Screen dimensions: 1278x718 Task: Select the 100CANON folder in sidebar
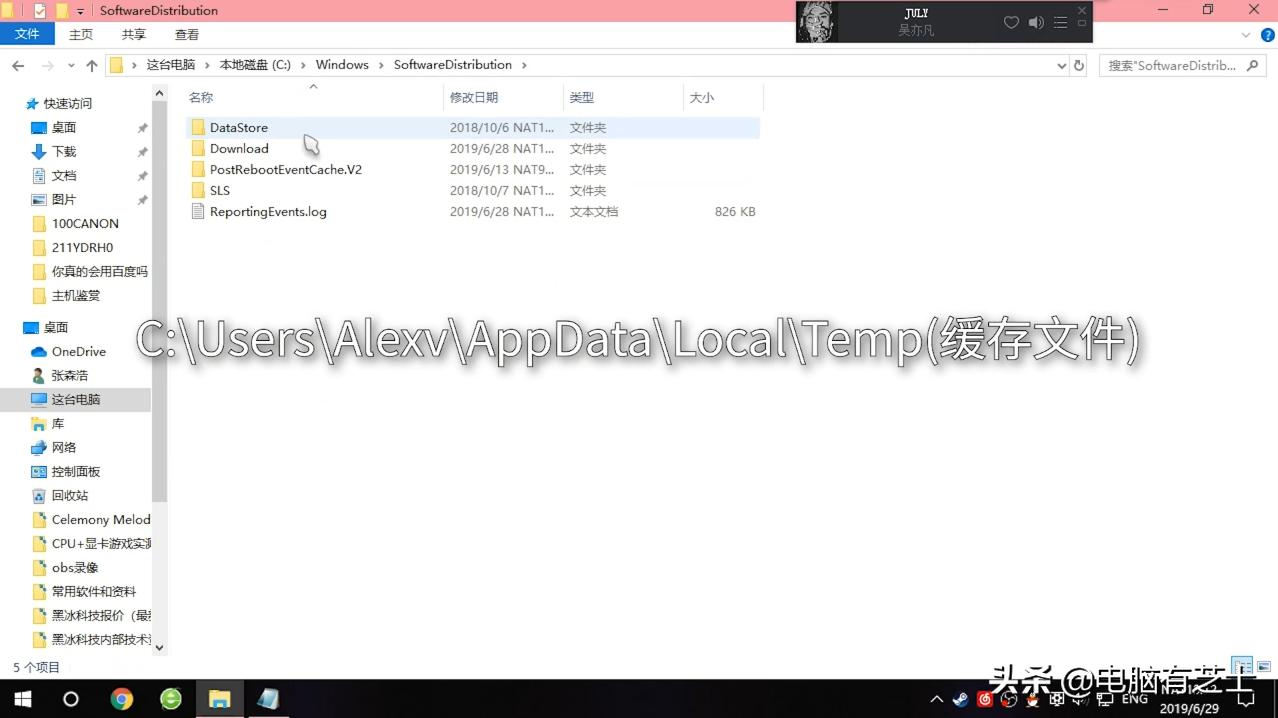[85, 224]
